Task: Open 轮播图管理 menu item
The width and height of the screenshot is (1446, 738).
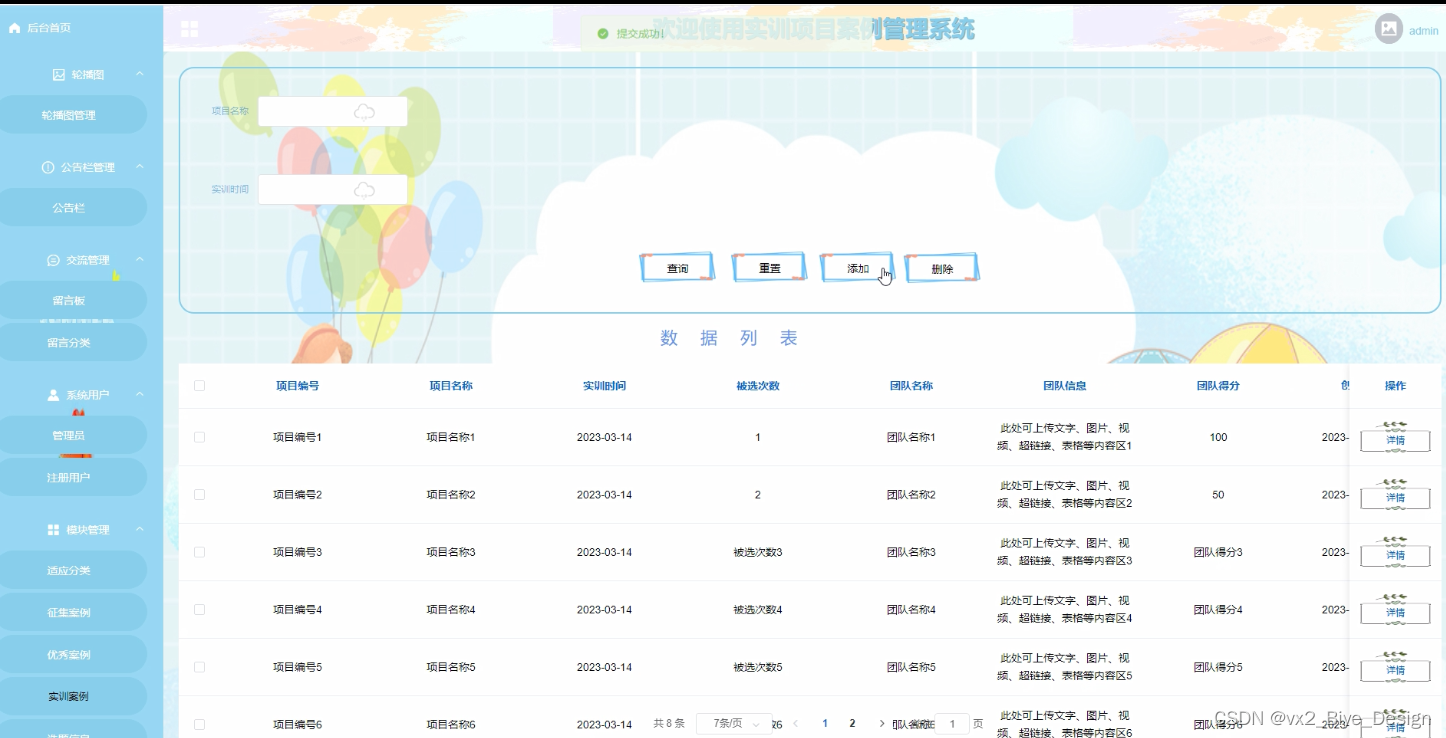Action: [x=70, y=115]
